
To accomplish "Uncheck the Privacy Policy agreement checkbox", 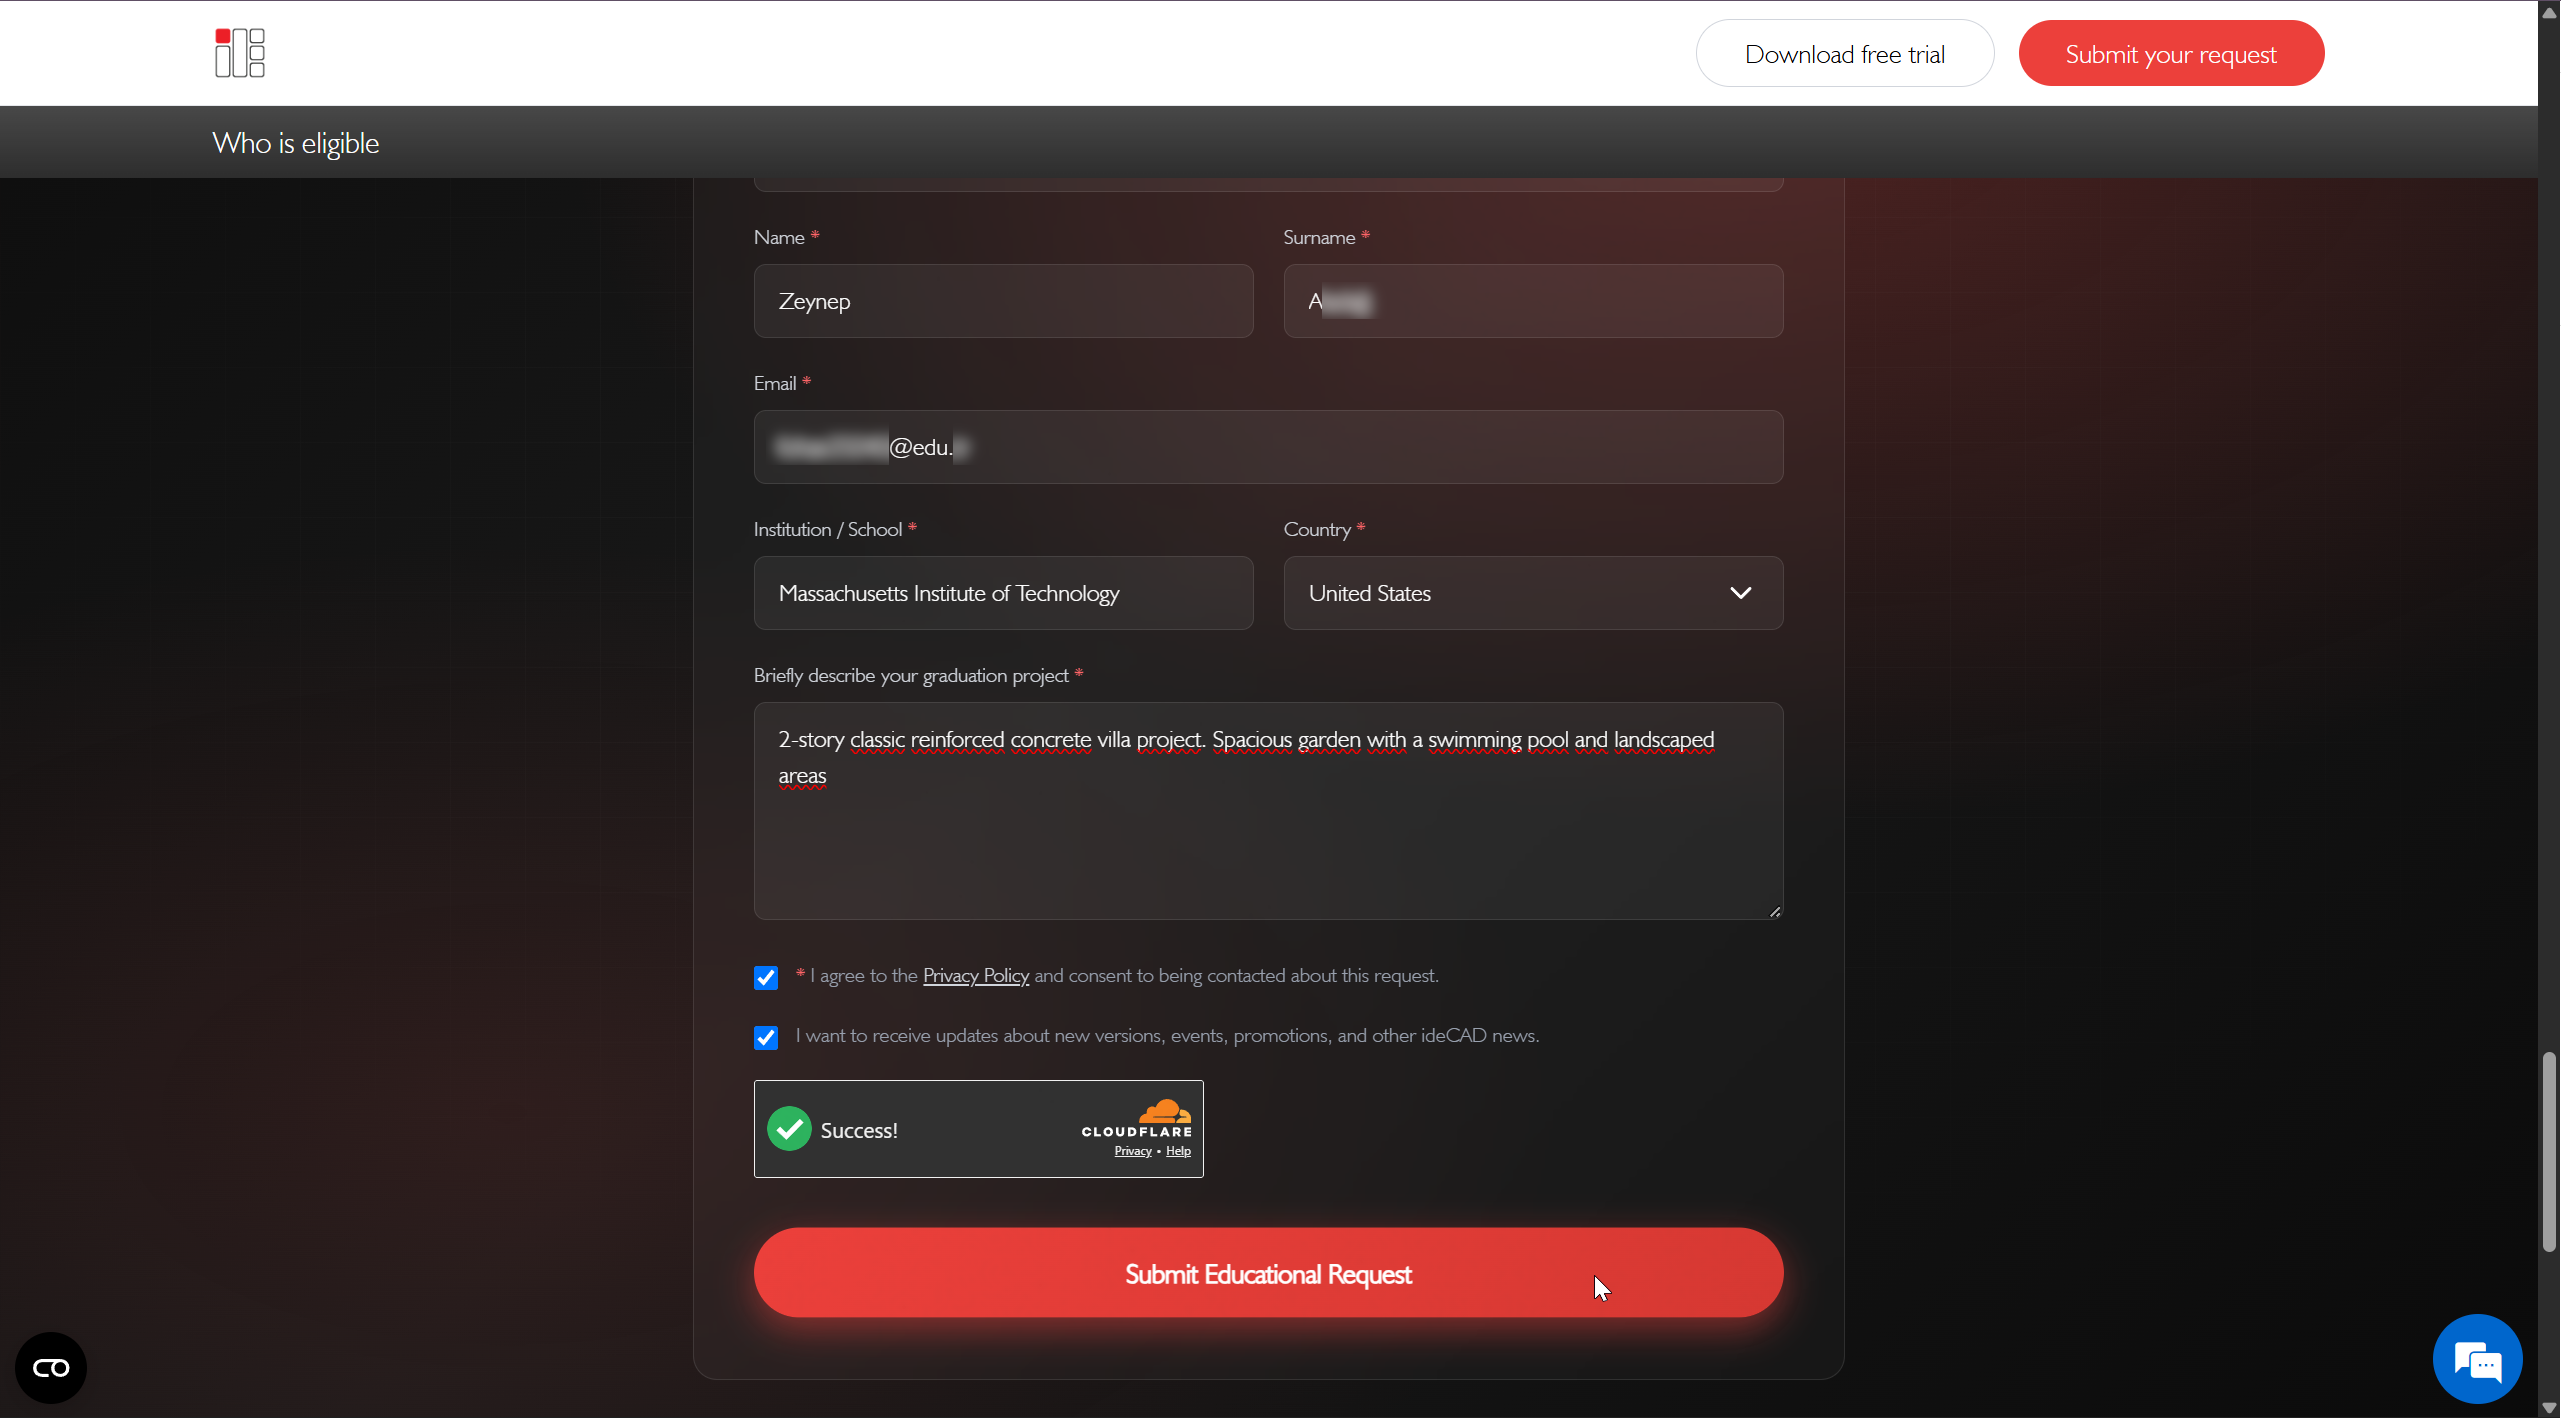I will click(766, 977).
